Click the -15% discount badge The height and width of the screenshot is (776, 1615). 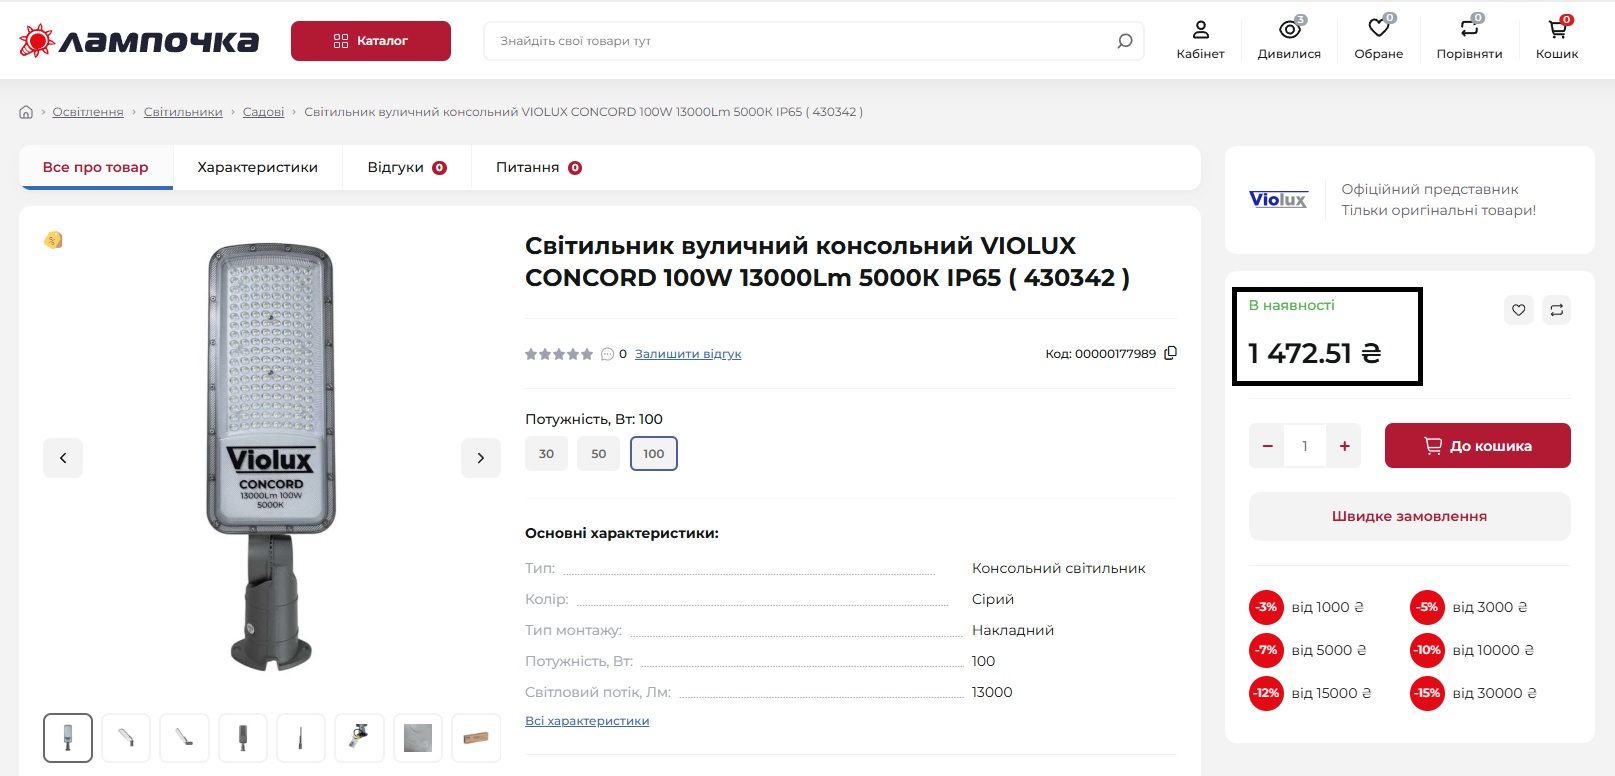click(x=1427, y=693)
